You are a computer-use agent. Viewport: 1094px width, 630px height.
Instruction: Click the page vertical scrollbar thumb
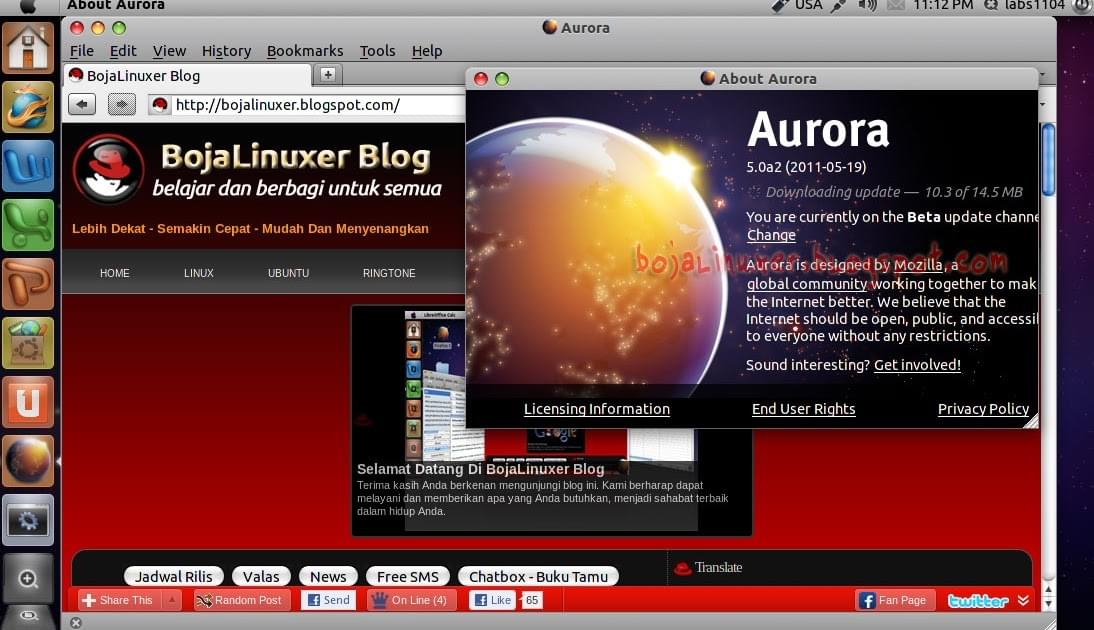tap(1048, 159)
